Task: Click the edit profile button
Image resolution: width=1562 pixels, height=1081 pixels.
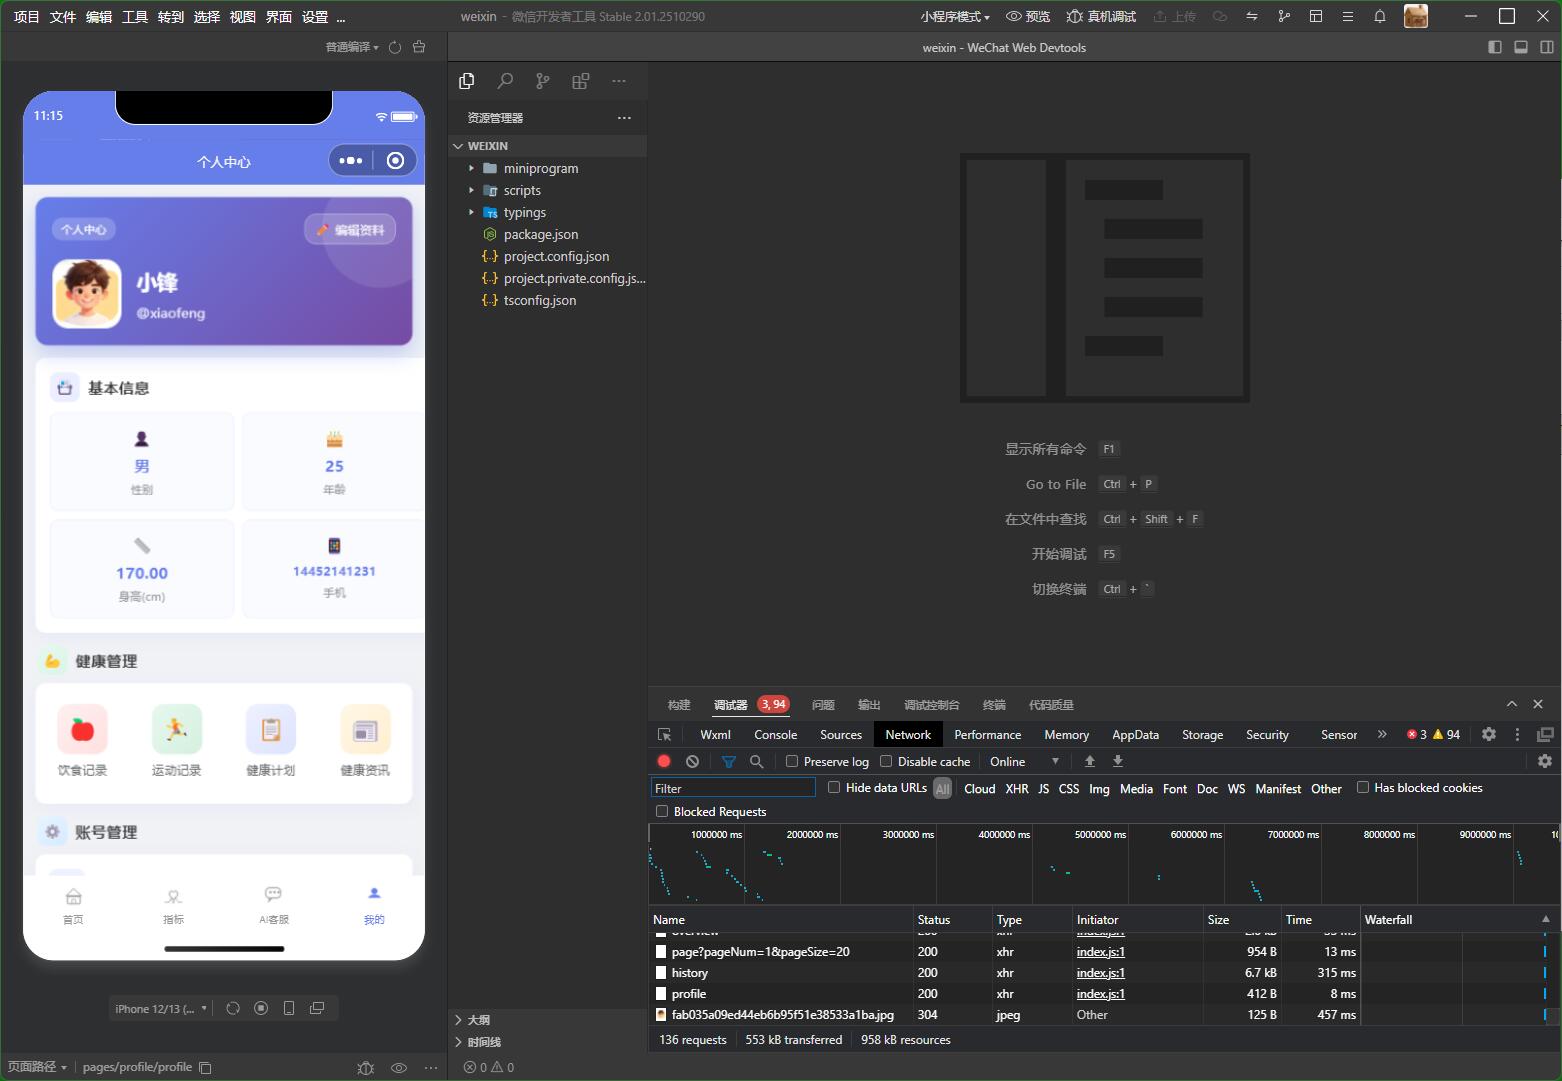Action: [350, 229]
